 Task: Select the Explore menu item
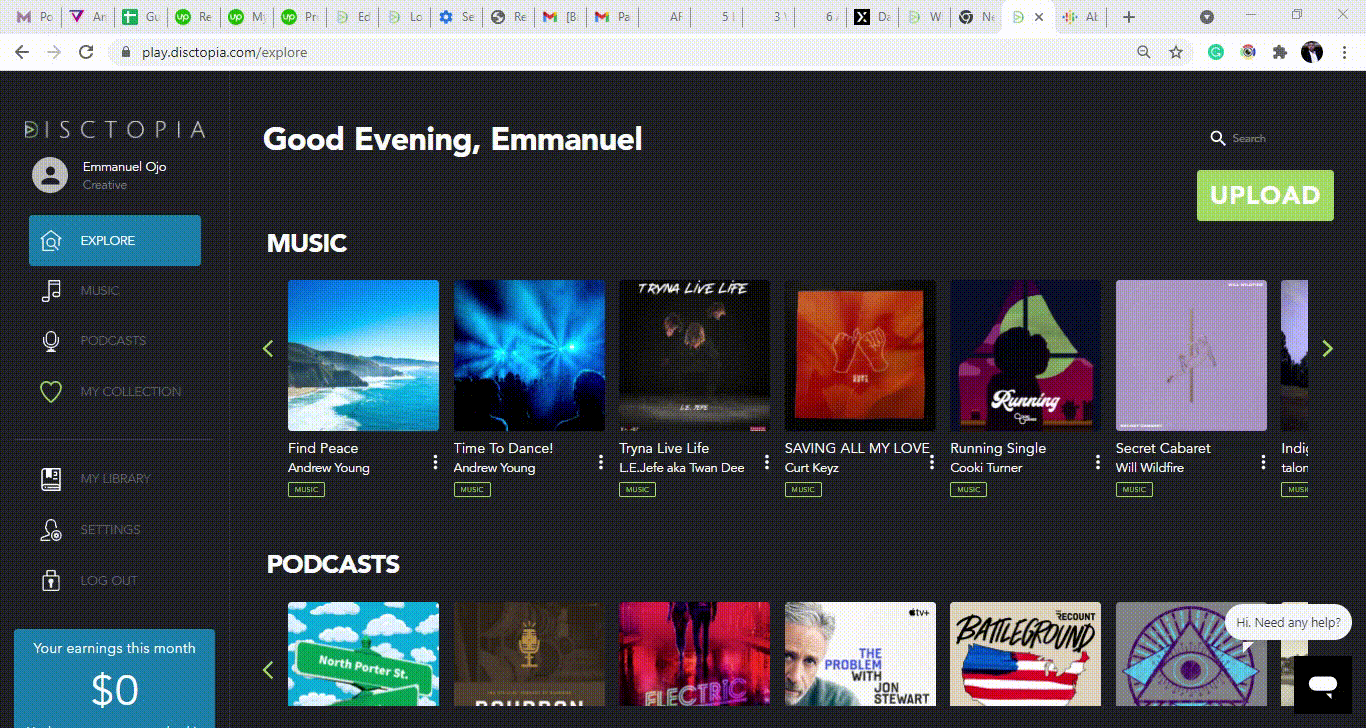115,241
